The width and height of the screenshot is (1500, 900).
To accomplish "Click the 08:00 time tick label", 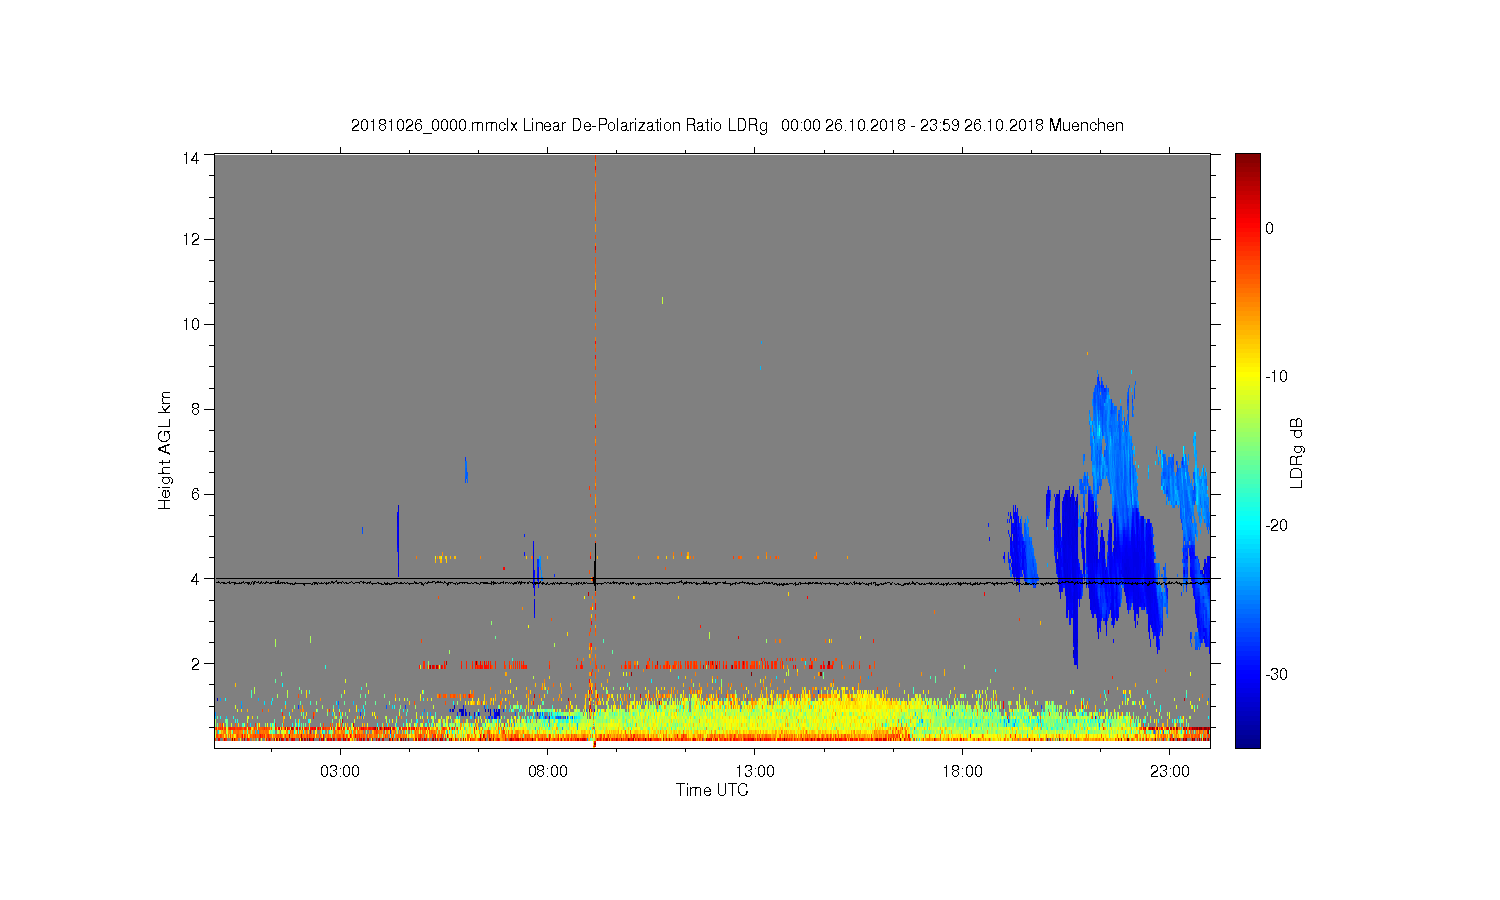I will click(x=548, y=772).
